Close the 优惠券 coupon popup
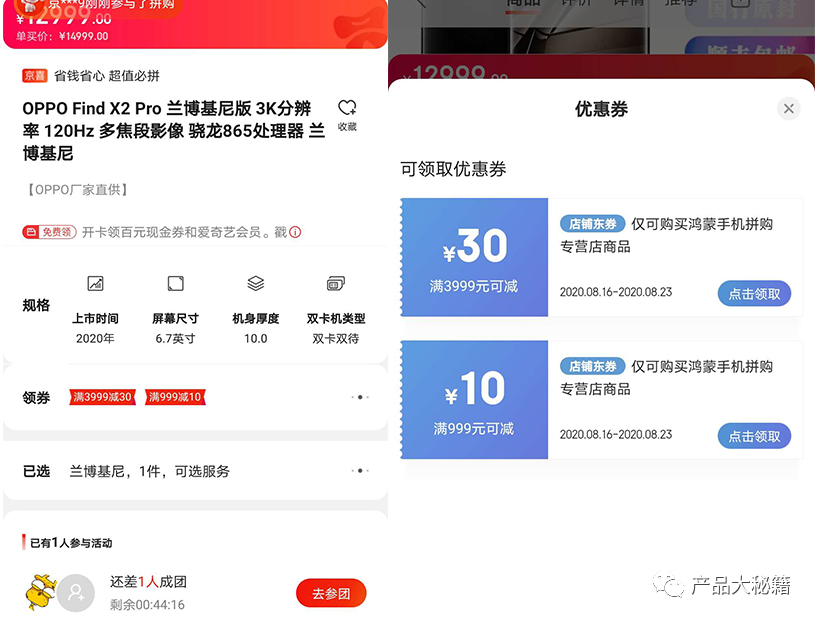Viewport: 817px width, 621px height. (789, 108)
